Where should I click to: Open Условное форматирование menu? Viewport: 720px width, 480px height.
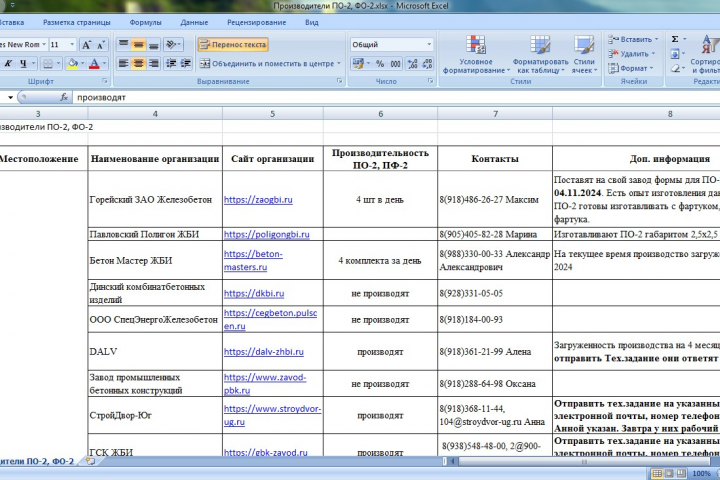pyautogui.click(x=476, y=54)
